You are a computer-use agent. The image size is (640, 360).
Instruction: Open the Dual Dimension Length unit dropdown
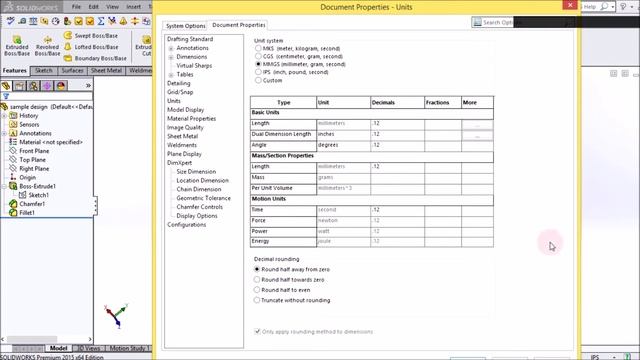343,134
